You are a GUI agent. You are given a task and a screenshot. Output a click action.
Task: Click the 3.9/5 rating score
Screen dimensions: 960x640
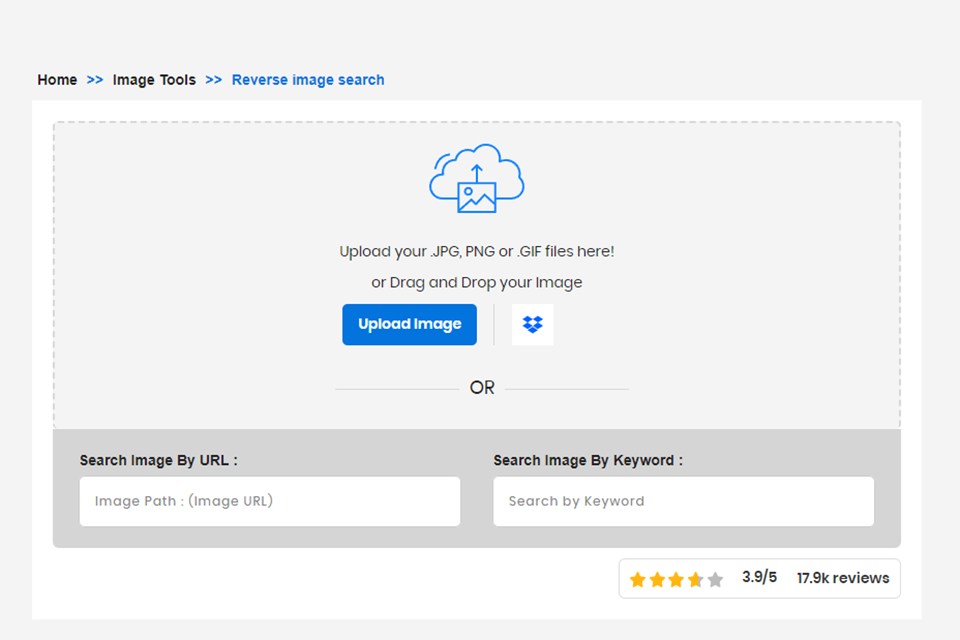[x=759, y=578]
